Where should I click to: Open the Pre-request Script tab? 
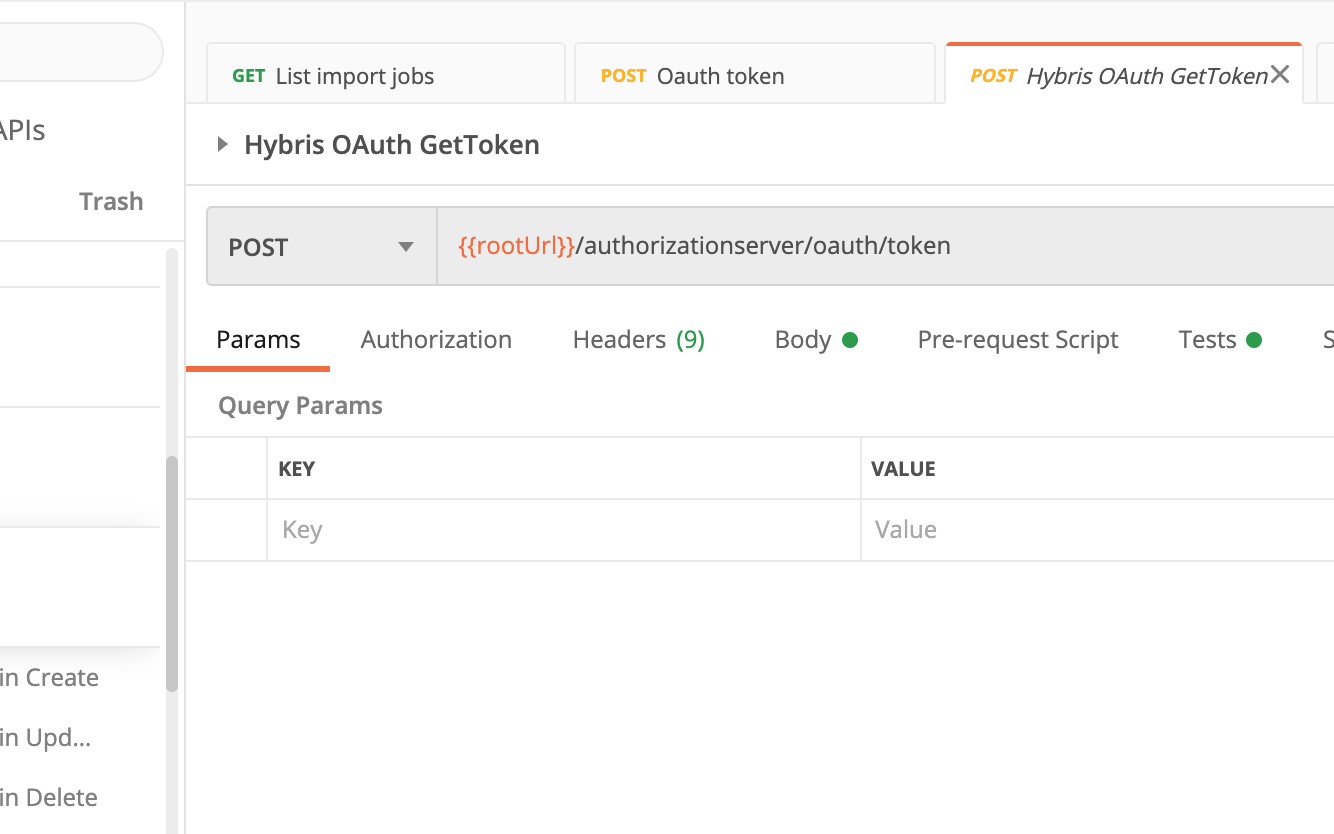pos(1017,340)
